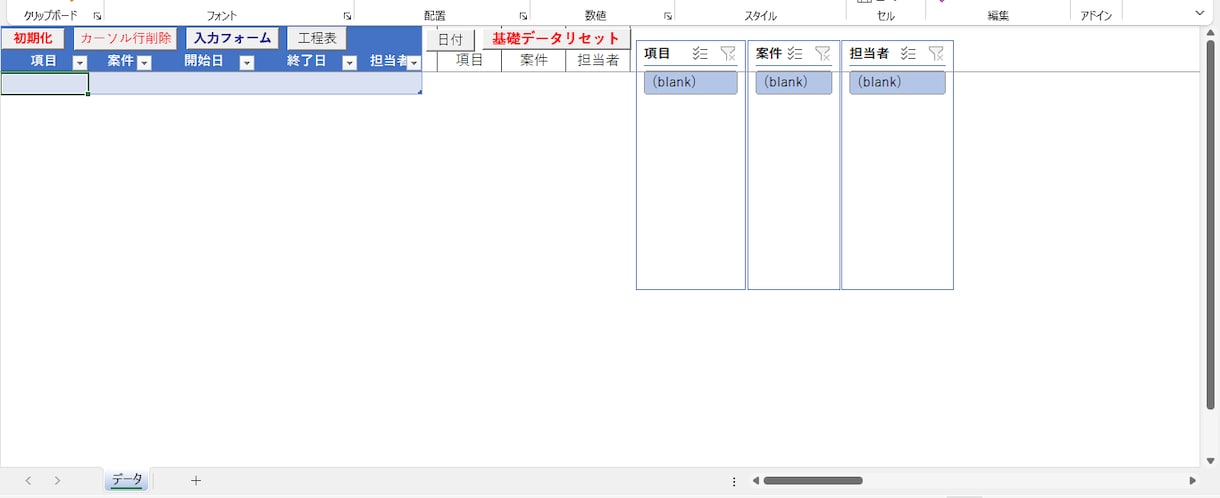This screenshot has width=1220, height=498.
Task: Open the clipboard group dialog launcher
Action: (x=97, y=16)
